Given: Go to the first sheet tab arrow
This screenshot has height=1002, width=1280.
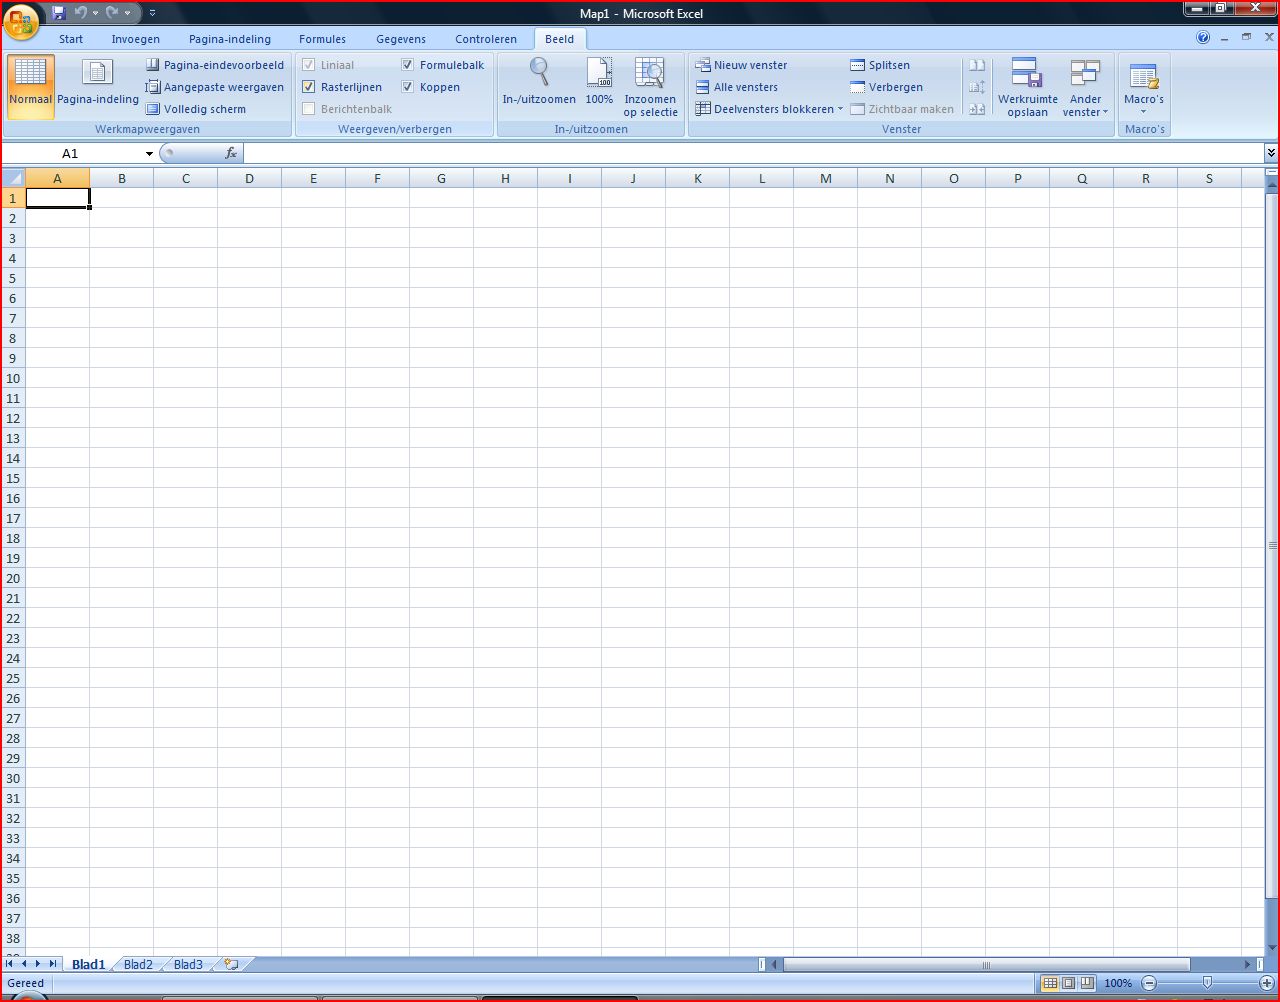Looking at the screenshot, I should pyautogui.click(x=10, y=964).
